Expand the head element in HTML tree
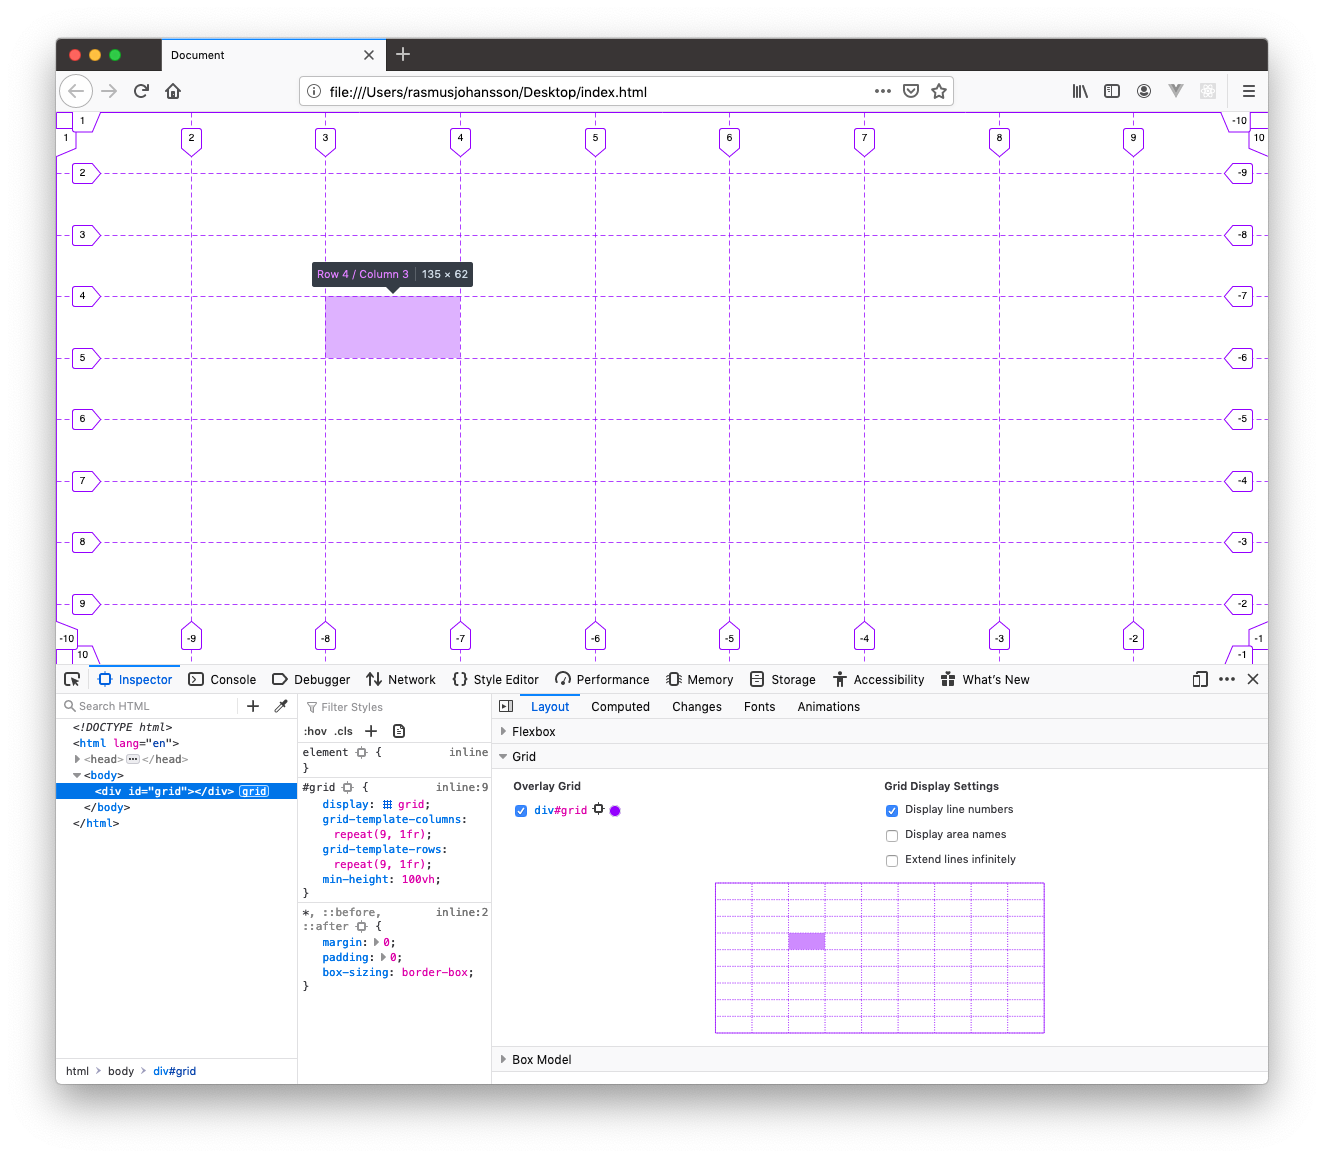Screen dimensions: 1324x1158 coord(77,760)
